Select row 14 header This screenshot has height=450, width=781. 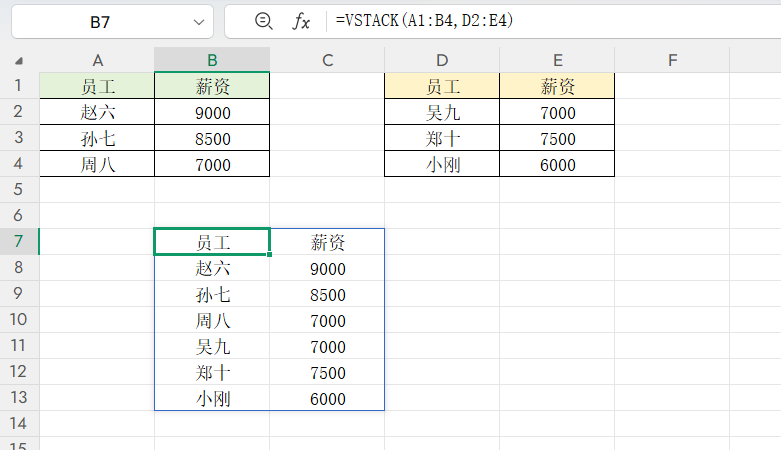coord(19,424)
